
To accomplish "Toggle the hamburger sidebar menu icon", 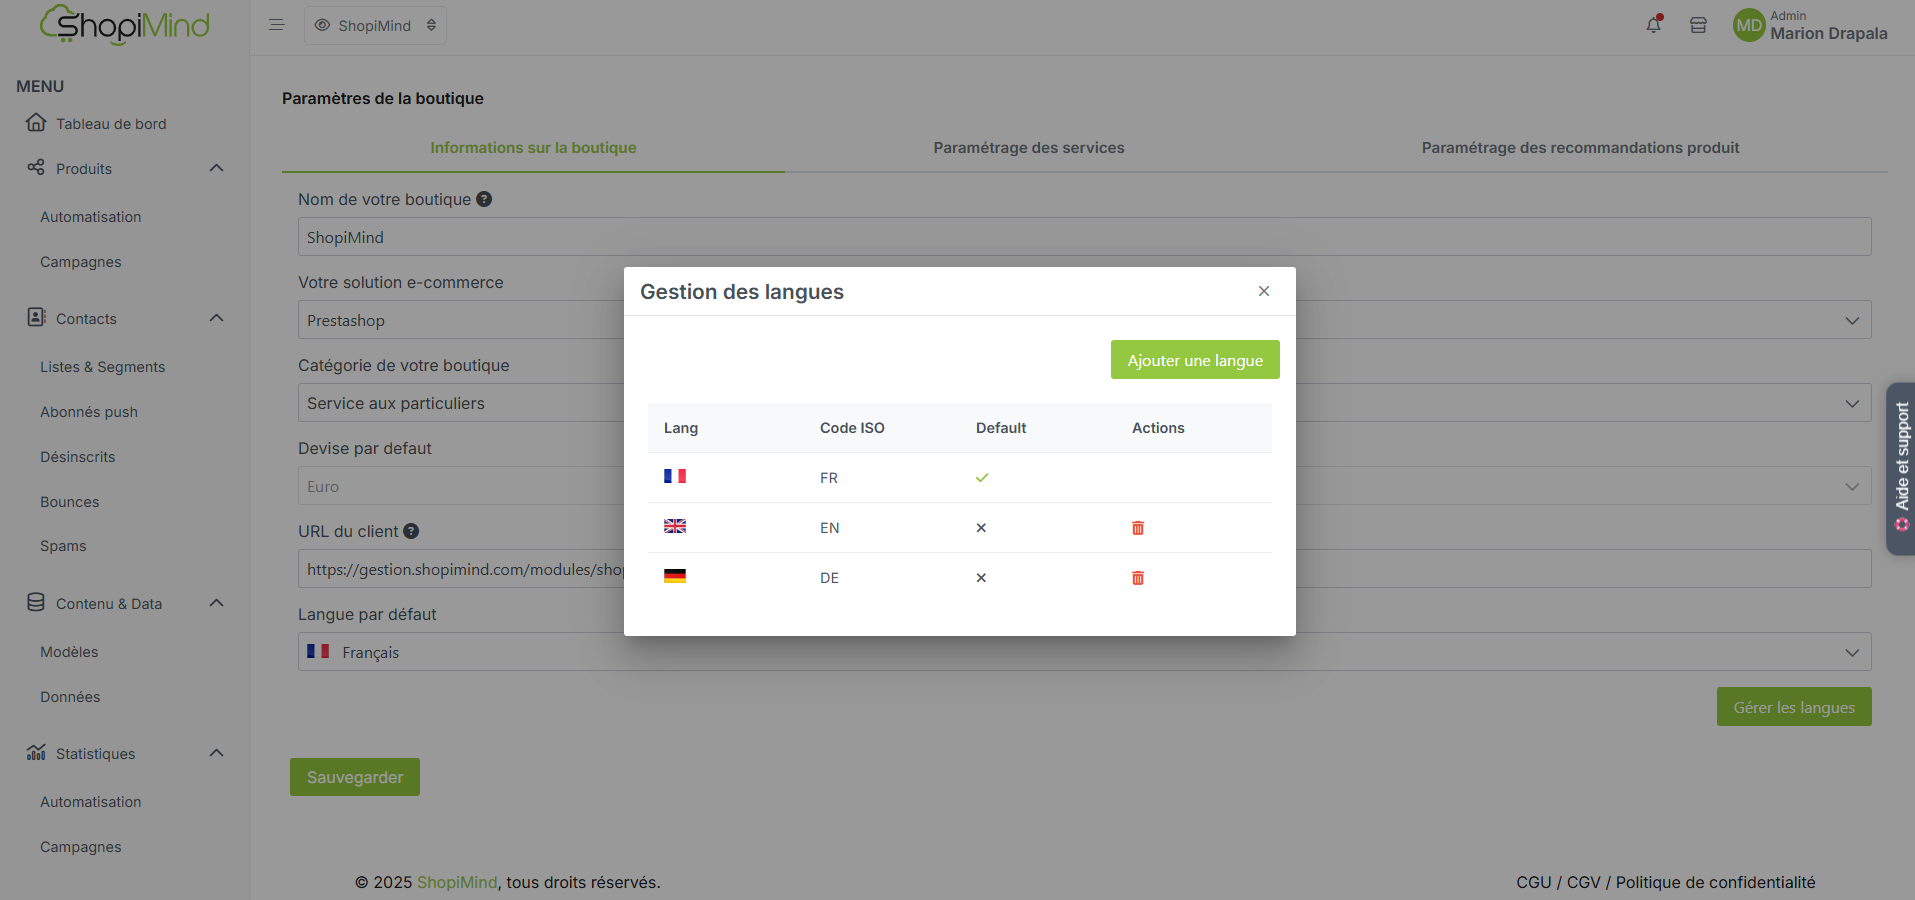I will [x=277, y=25].
